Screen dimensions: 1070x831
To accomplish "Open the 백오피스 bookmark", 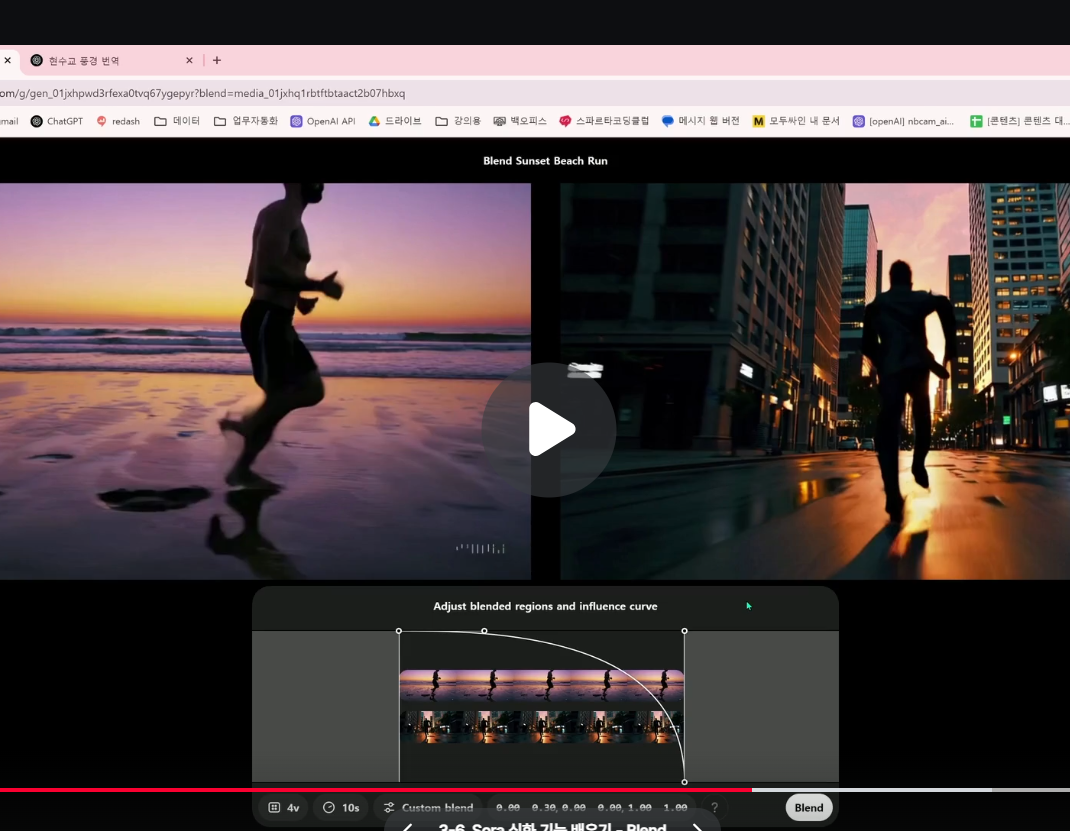I will coord(520,121).
